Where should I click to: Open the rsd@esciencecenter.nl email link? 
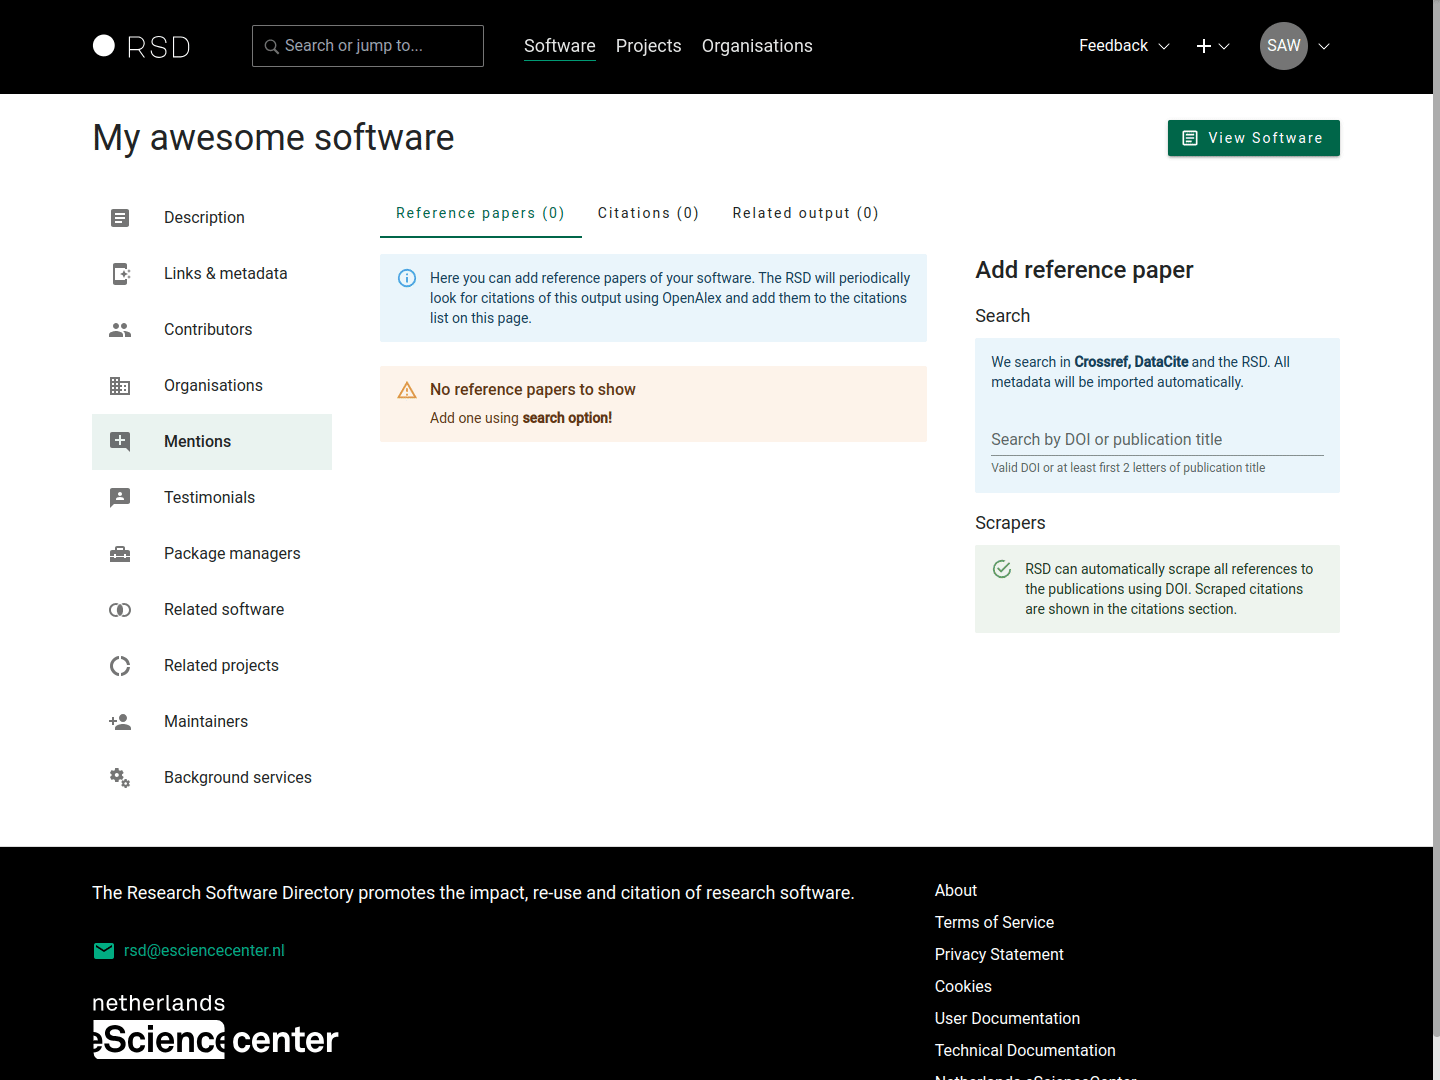coord(204,951)
